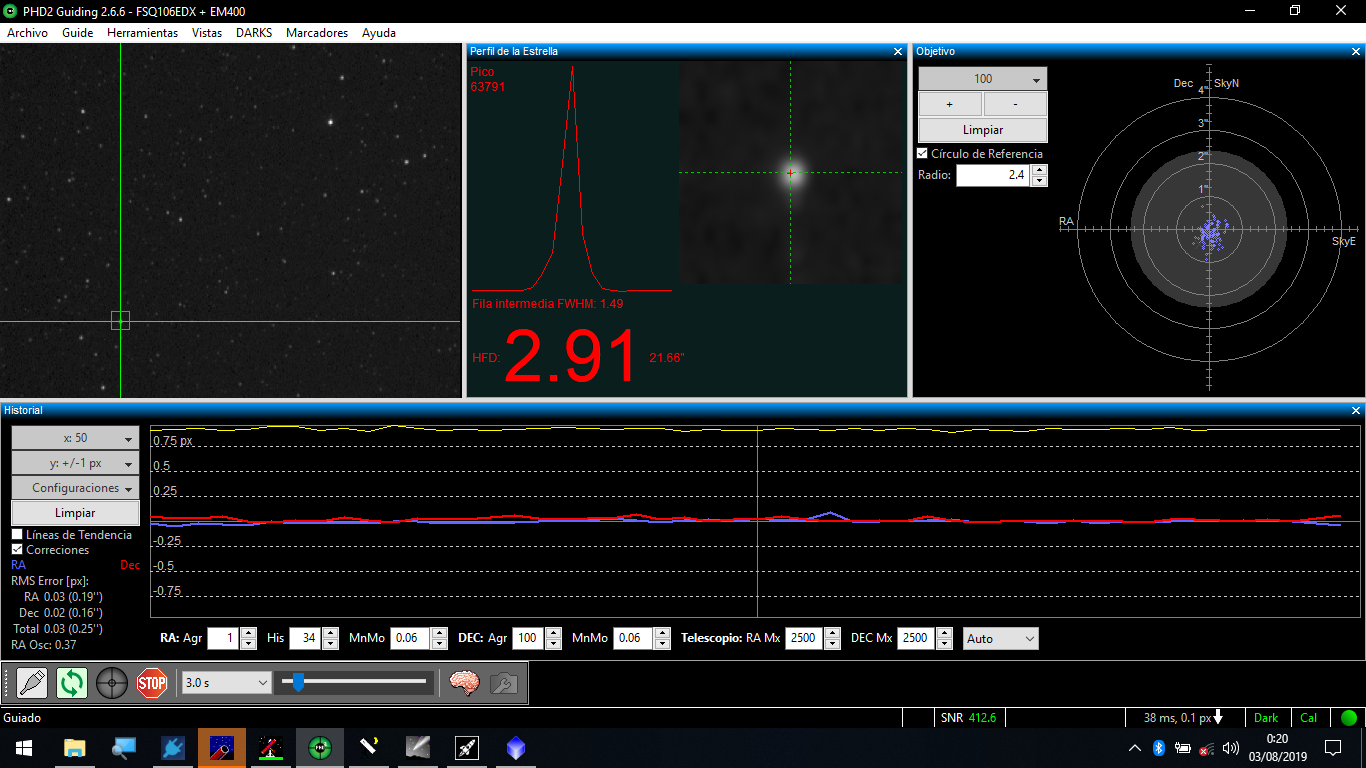Open the Archivo menu
The height and width of the screenshot is (768, 1366).
[27, 33]
